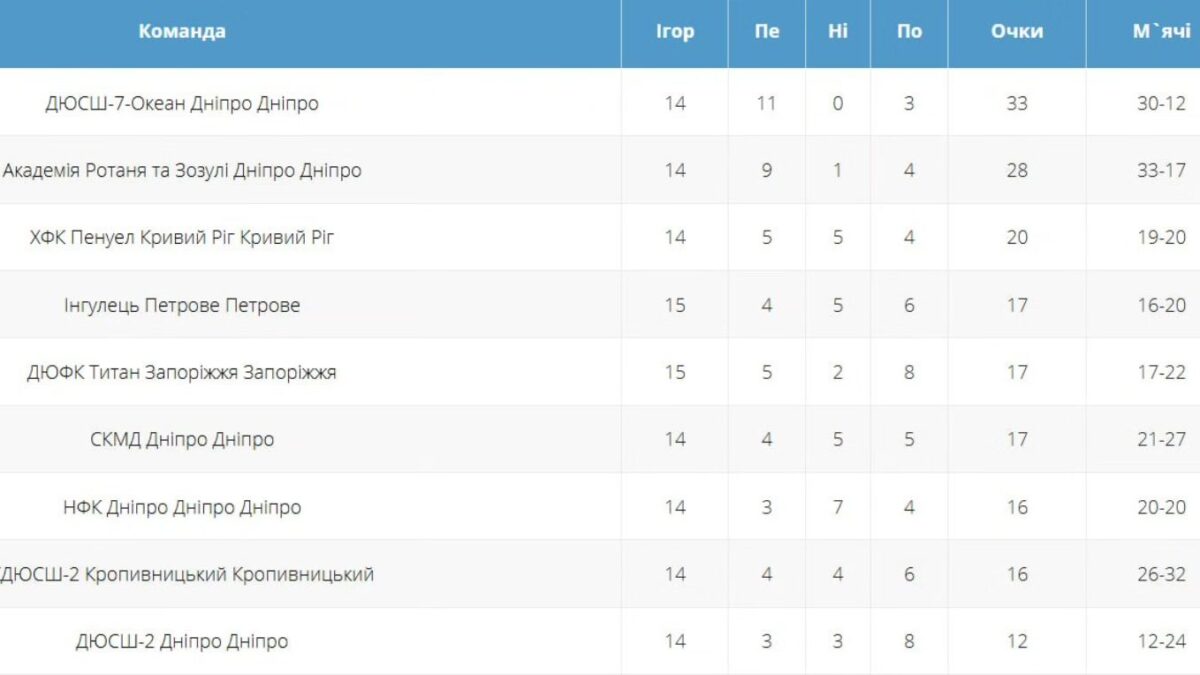Click the 26-32 goals cell

point(1161,574)
